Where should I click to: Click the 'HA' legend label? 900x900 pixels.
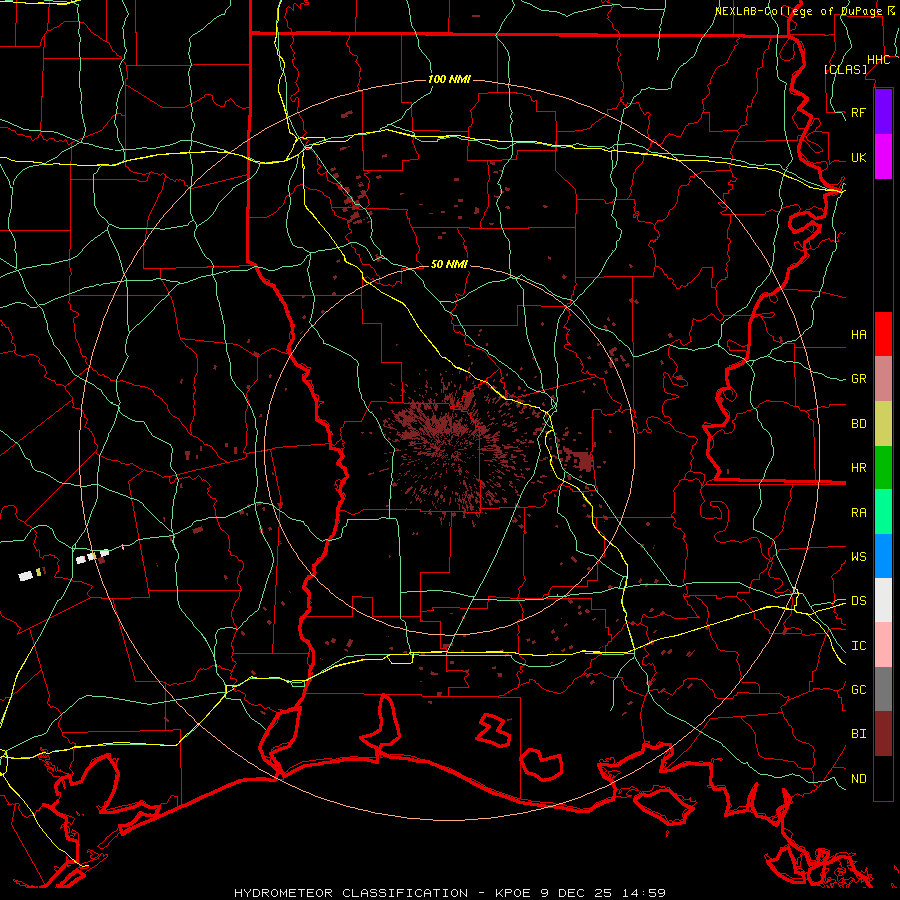pos(858,335)
